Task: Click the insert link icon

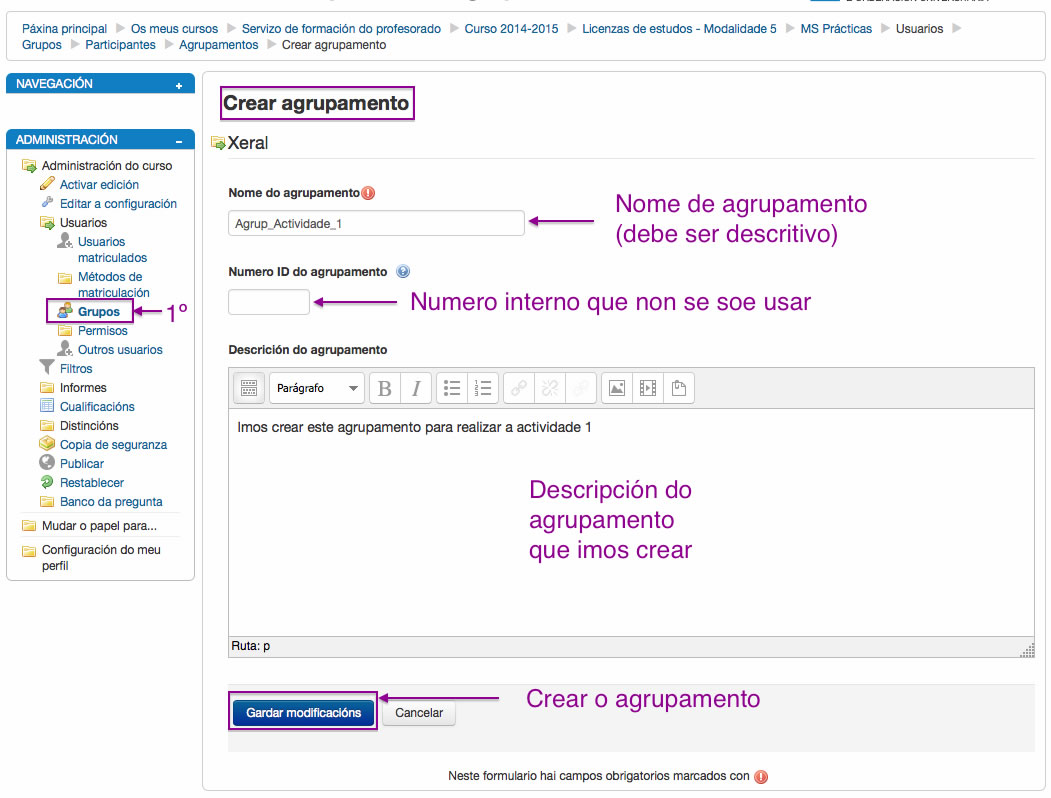Action: (x=517, y=388)
